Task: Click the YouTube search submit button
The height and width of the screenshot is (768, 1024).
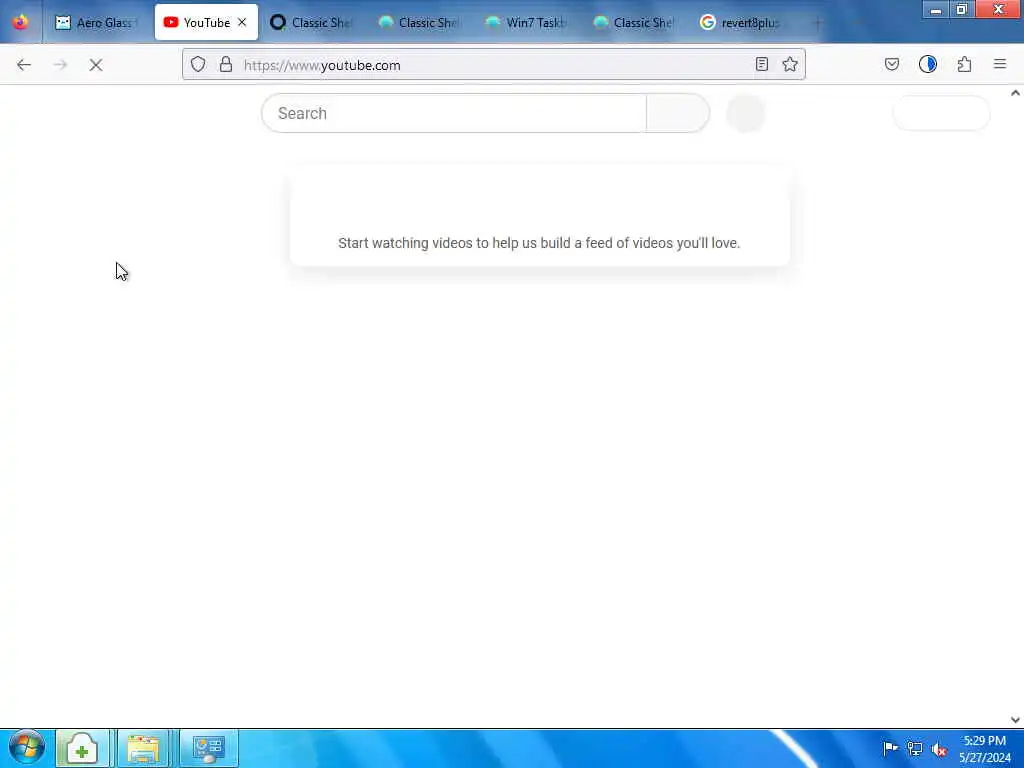Action: [678, 113]
